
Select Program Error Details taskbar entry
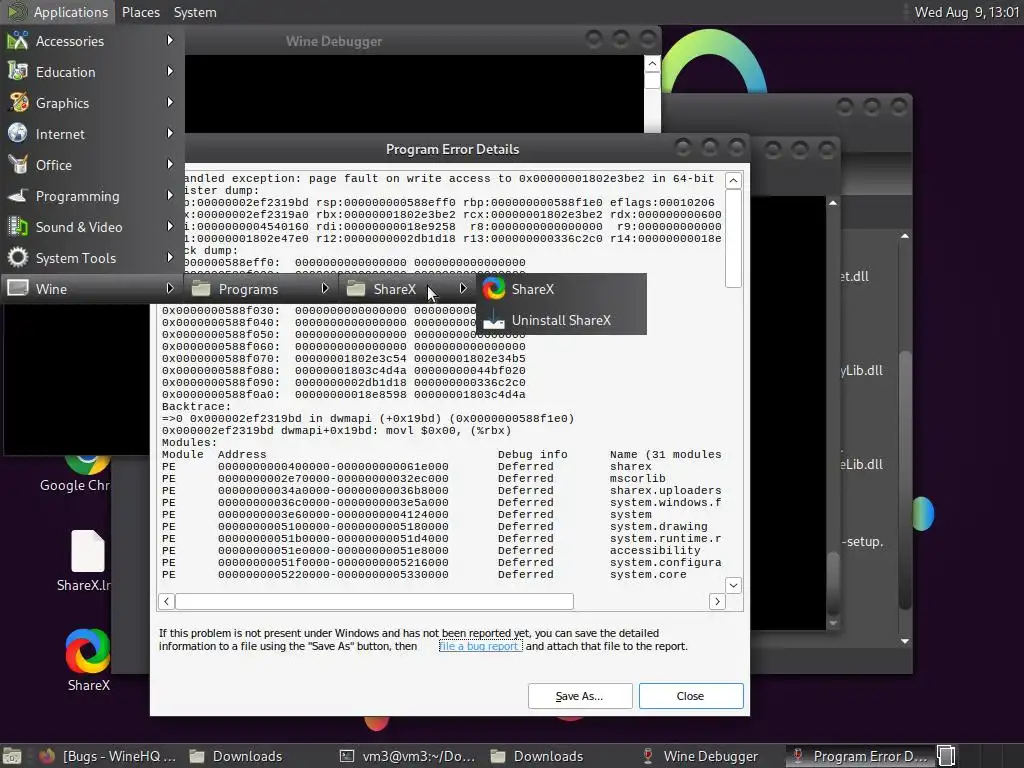[x=859, y=756]
